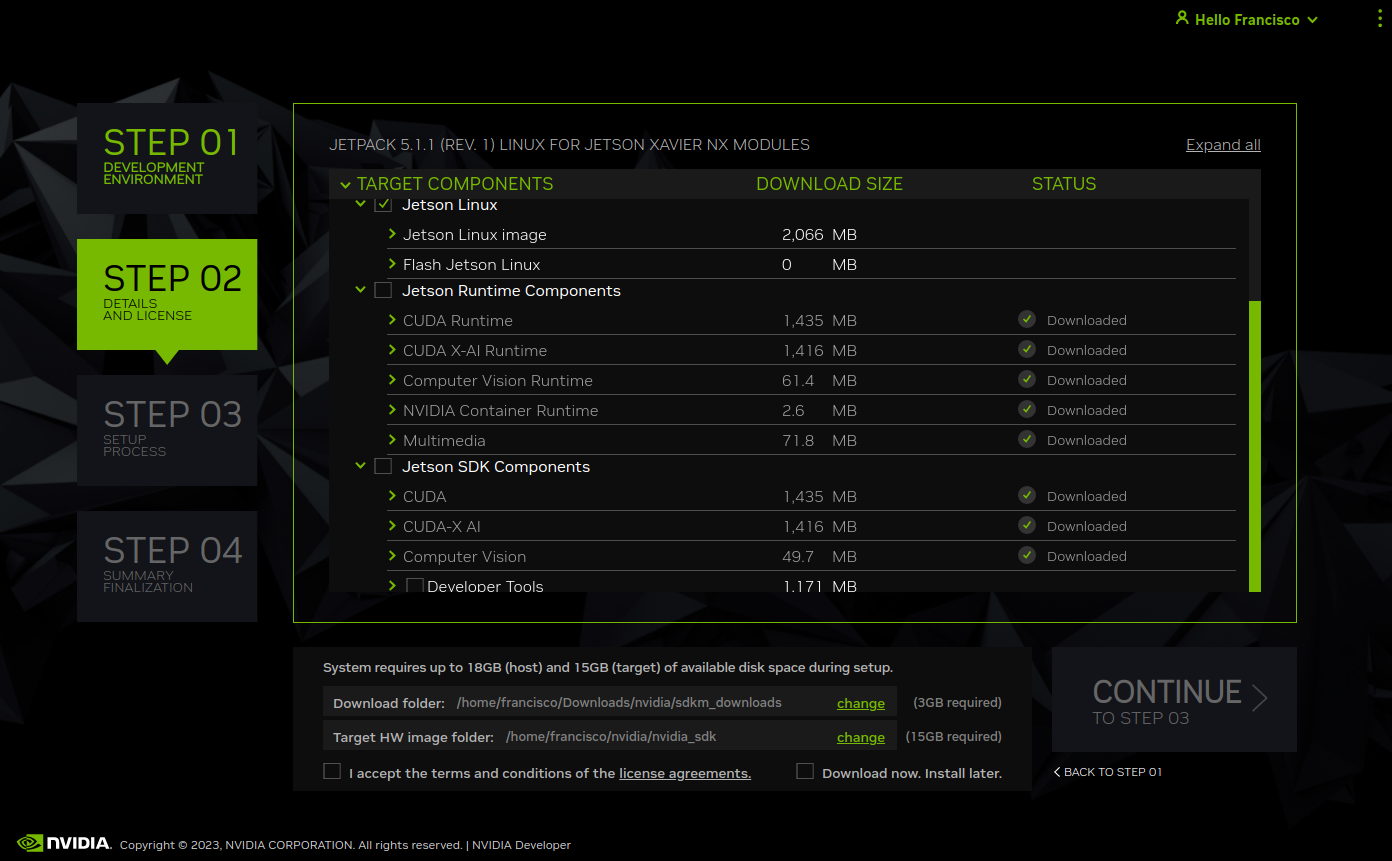The width and height of the screenshot is (1392, 861).
Task: Expand the CUDA Runtime row
Action: point(392,320)
